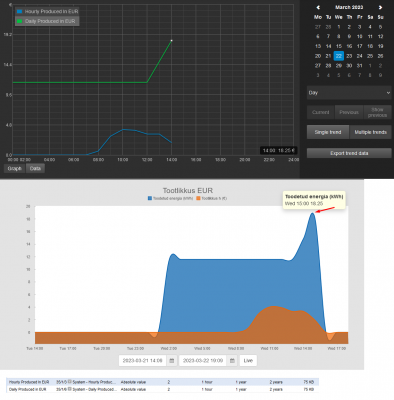Click the blue peak near Wed 15:00
The height and width of the screenshot is (400, 394).
(x=312, y=214)
